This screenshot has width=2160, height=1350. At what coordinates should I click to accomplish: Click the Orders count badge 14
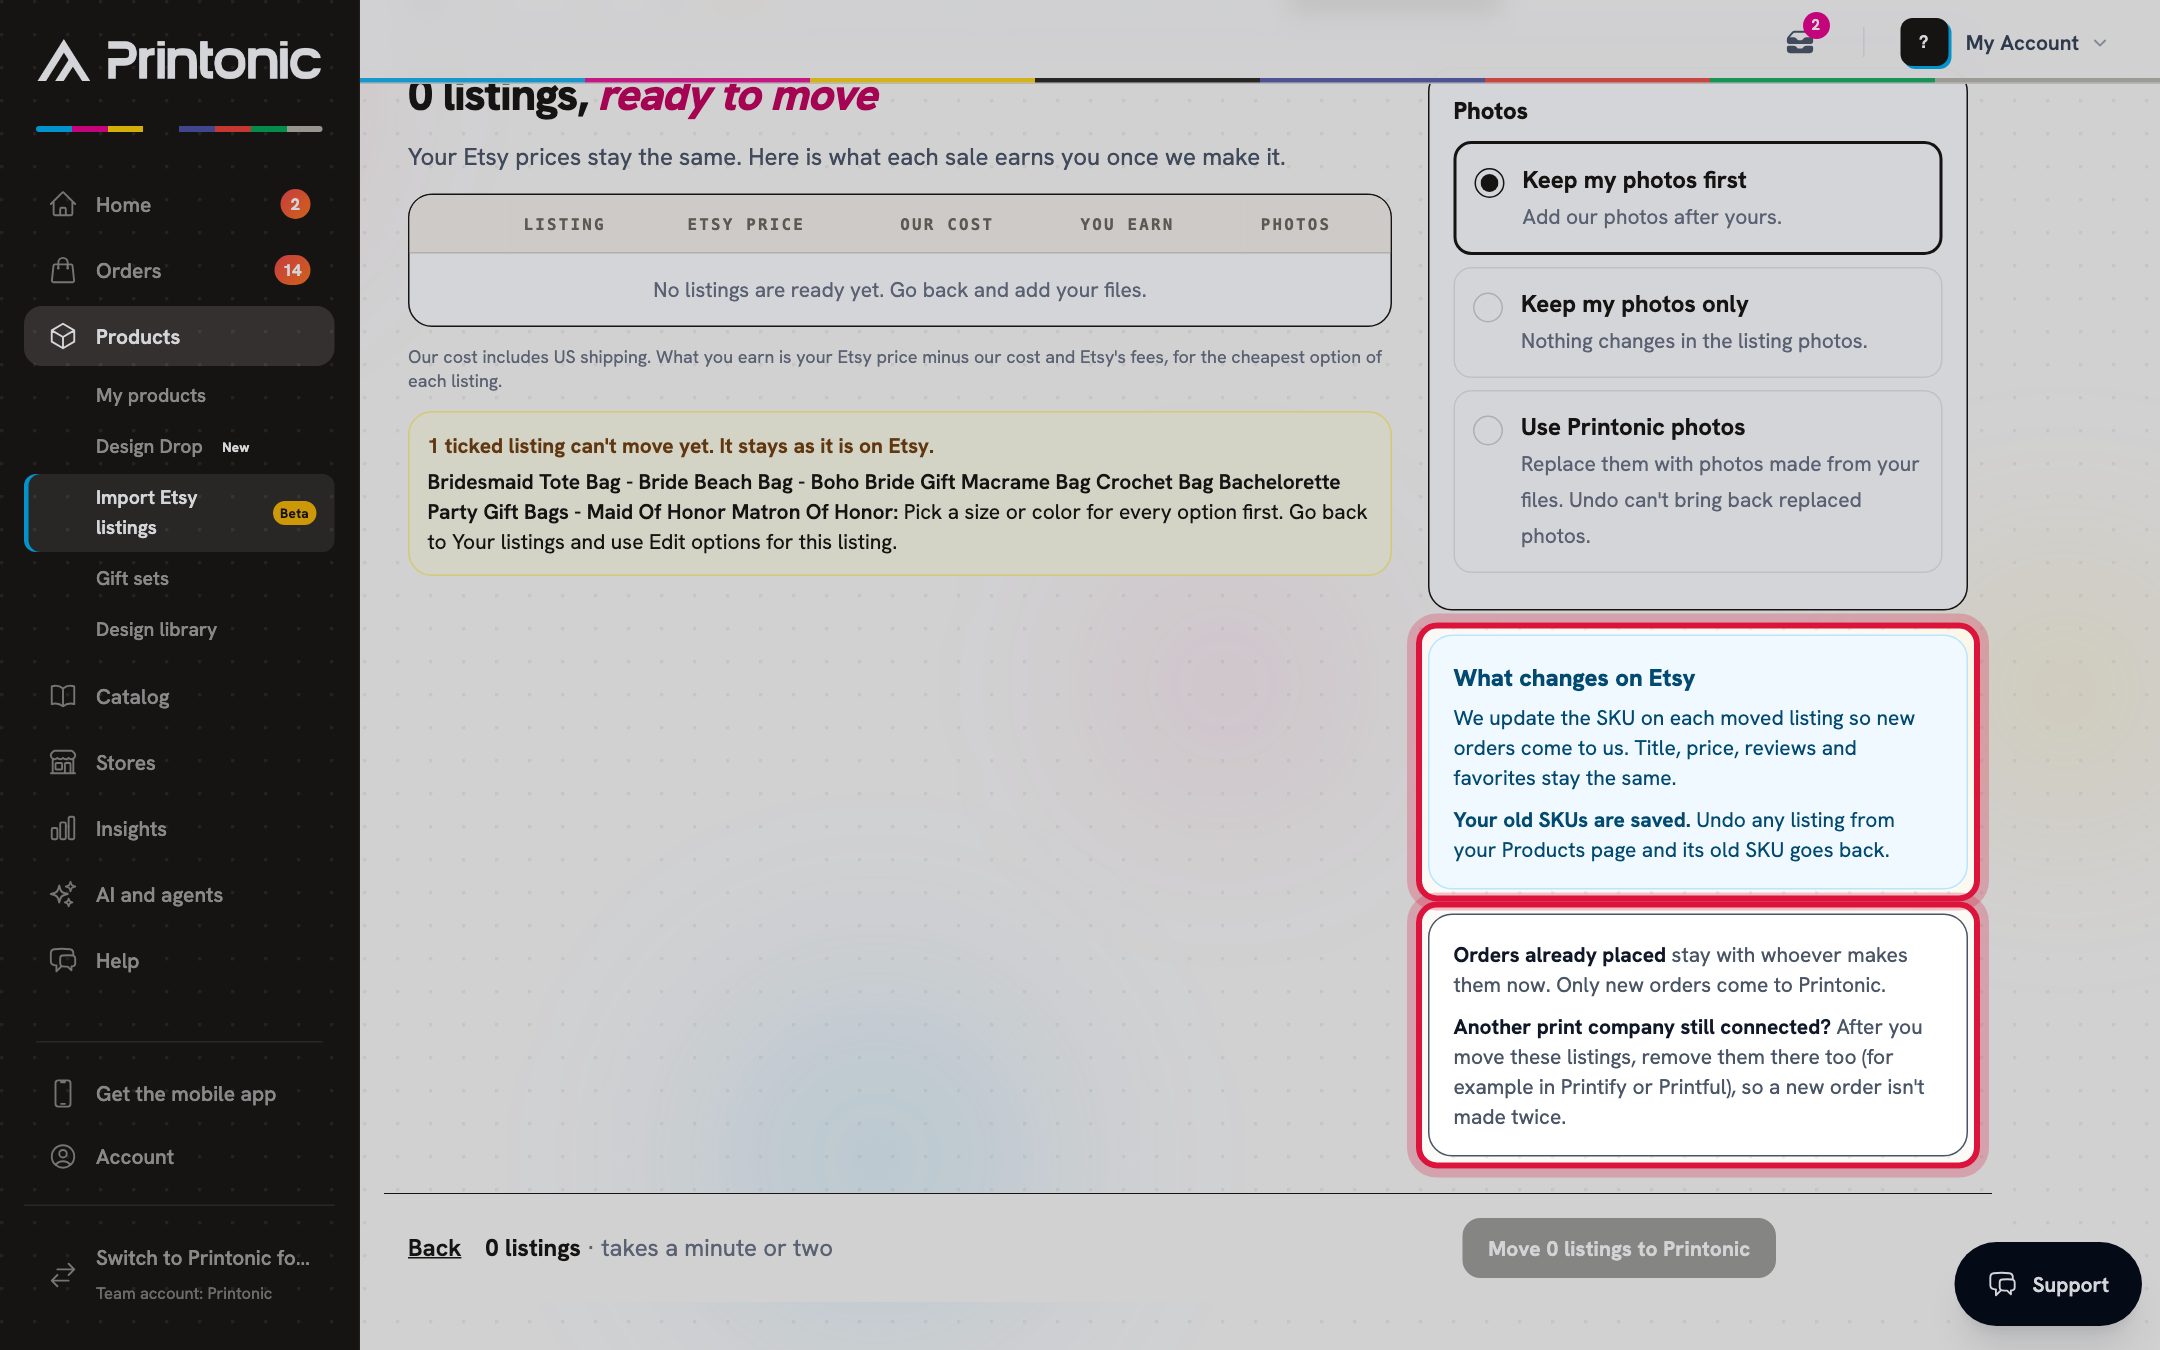coord(292,270)
